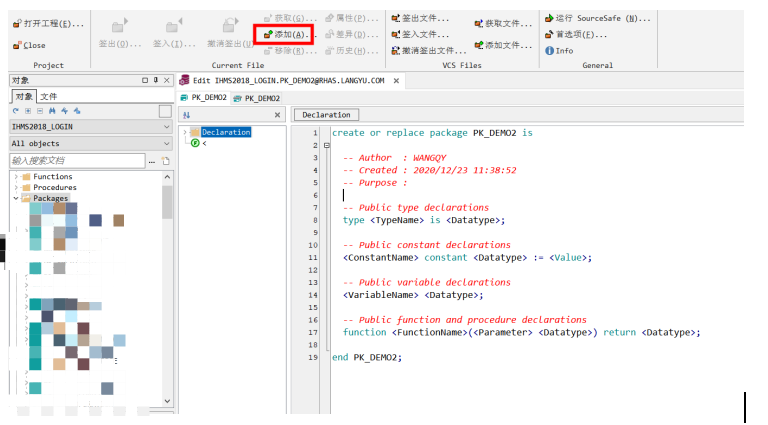The height and width of the screenshot is (425, 768).
Task: Click 签入文件 check in files
Action: pyautogui.click(x=420, y=34)
